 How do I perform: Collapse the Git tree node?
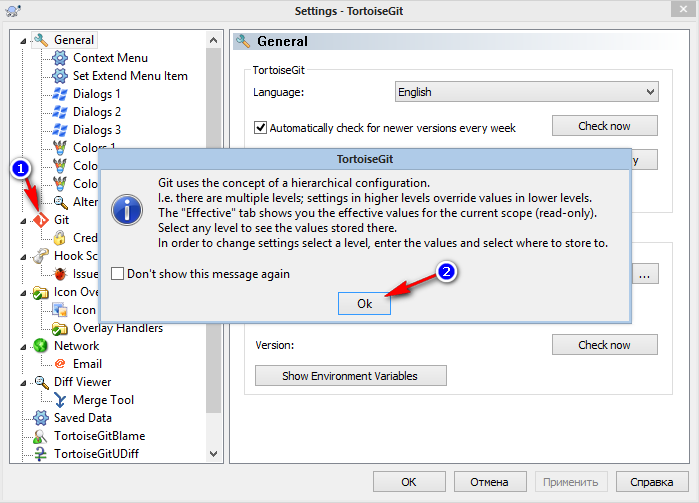pos(23,221)
